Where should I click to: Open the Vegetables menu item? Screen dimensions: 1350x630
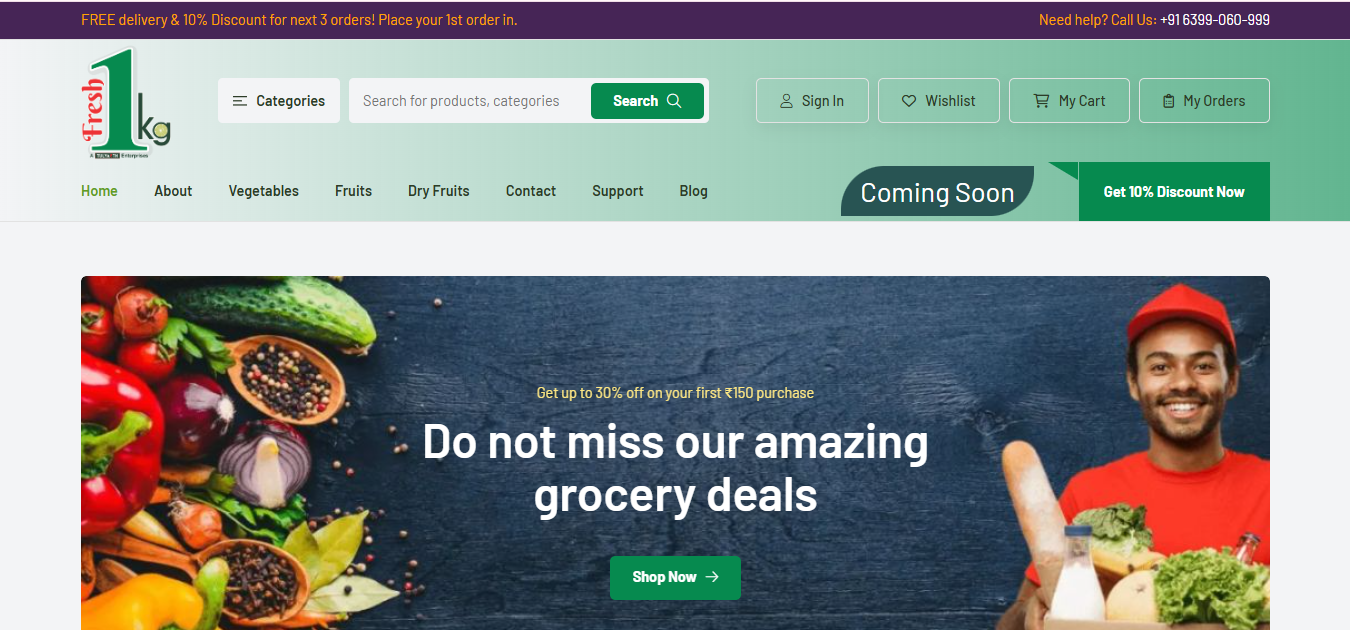(x=264, y=191)
